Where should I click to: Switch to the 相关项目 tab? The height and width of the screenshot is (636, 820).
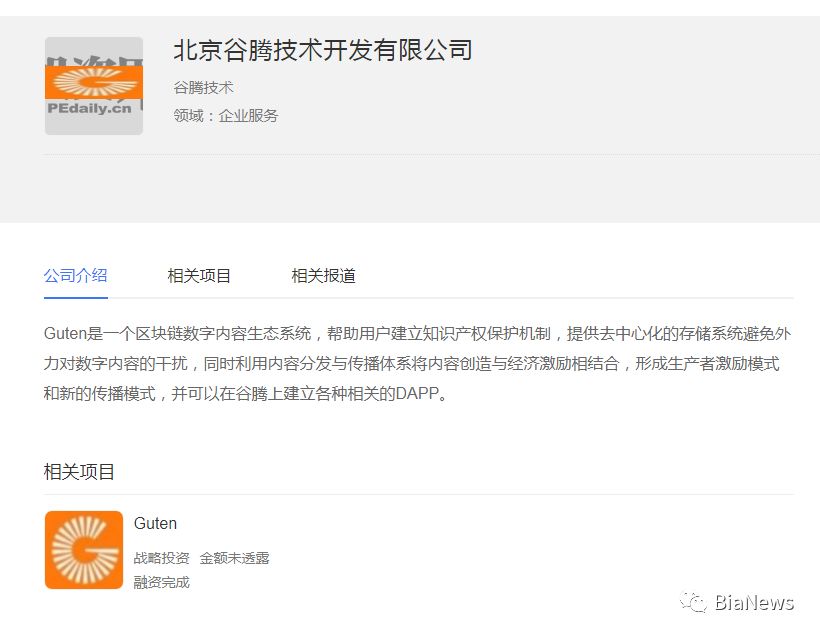click(199, 275)
